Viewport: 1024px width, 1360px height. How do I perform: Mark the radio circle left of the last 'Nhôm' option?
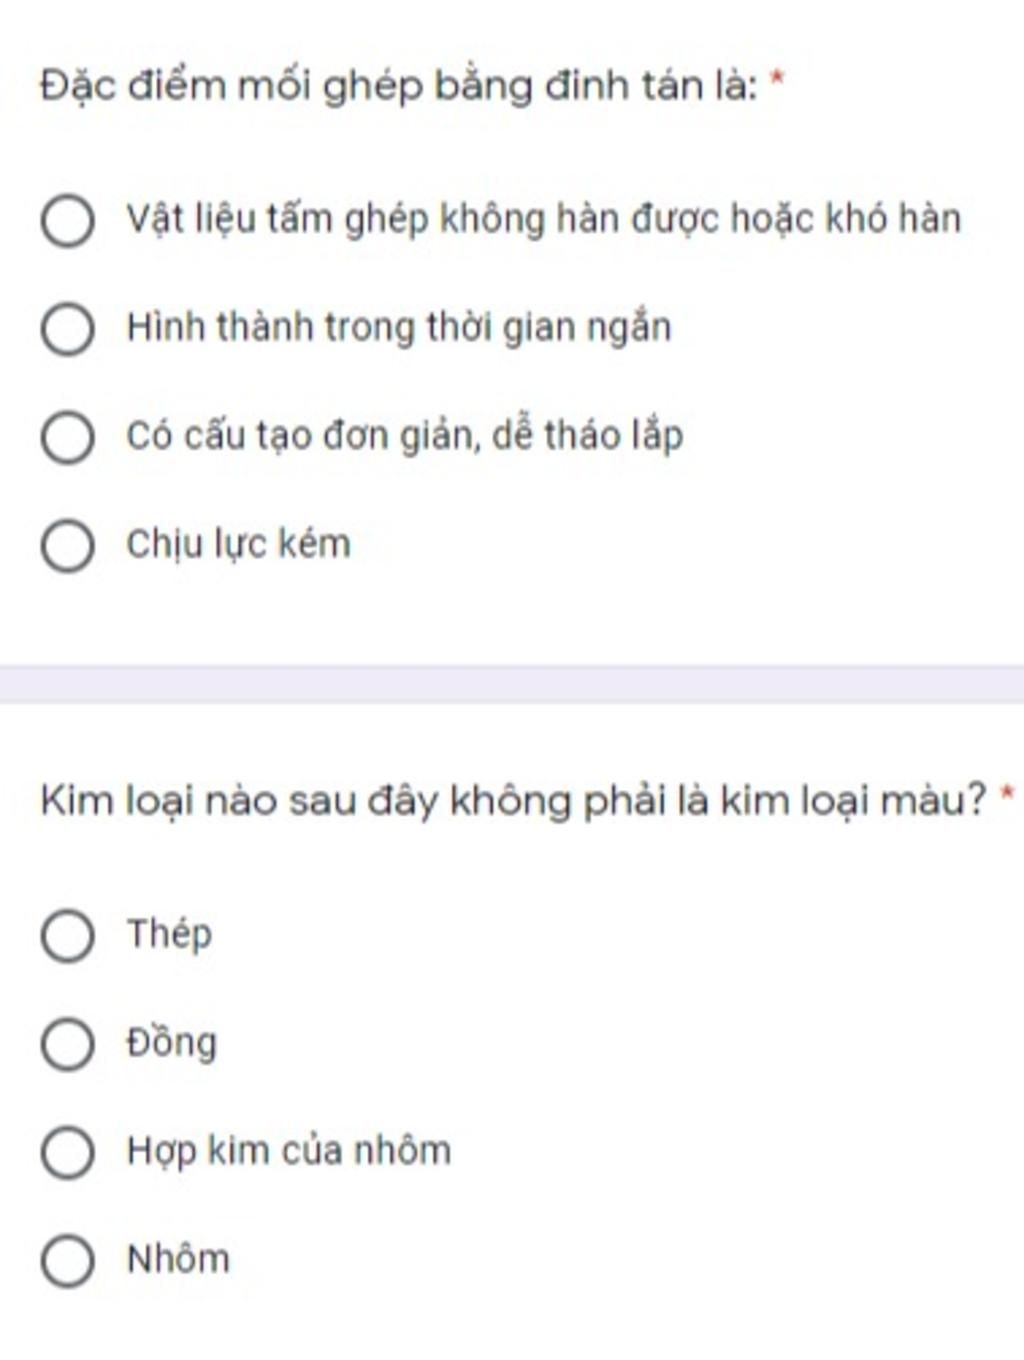coord(68,1260)
